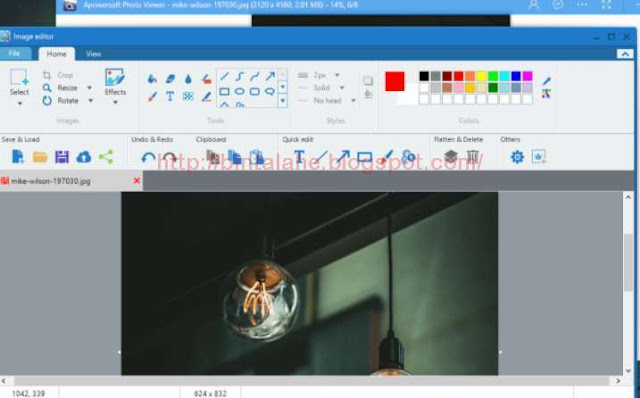This screenshot has height=398, width=640.
Task: Open the No head arrow style dropdown
Action: pos(353,100)
